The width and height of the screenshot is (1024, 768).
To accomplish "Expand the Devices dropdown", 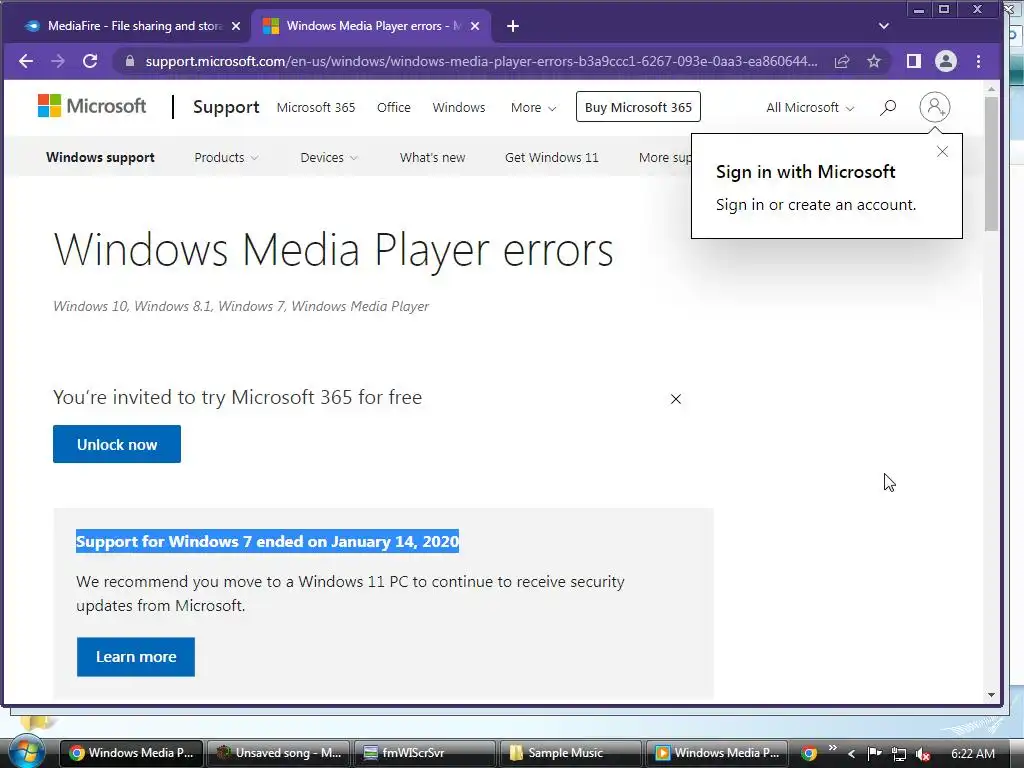I will tap(328, 157).
